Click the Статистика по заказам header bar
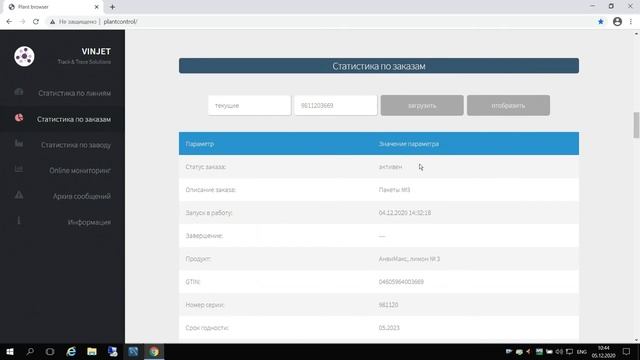 click(379, 66)
